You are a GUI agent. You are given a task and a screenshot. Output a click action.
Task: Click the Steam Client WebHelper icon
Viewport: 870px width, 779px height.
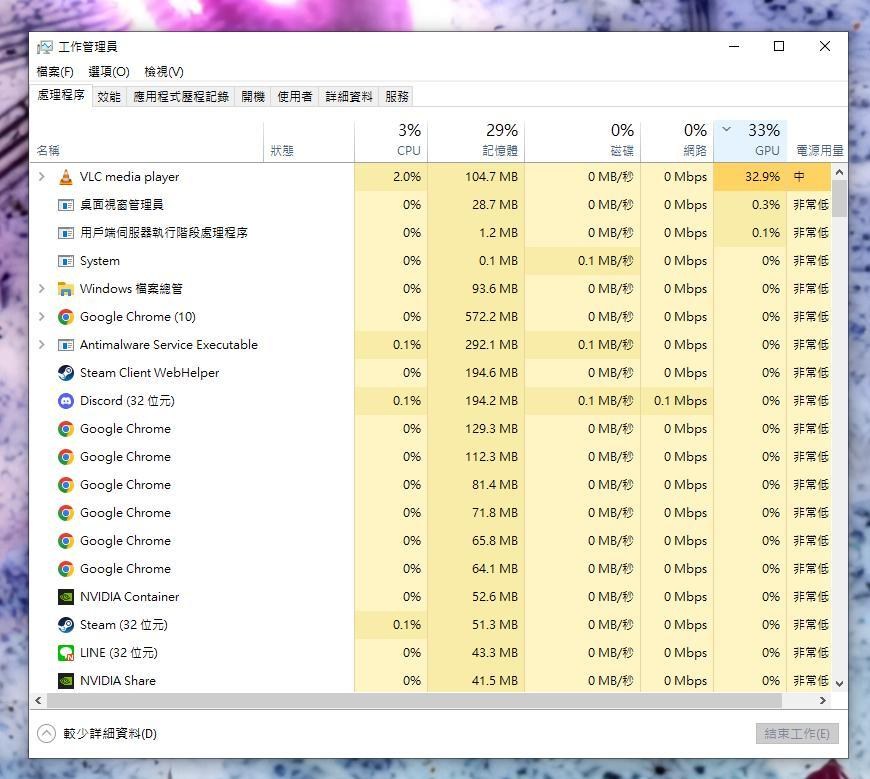[63, 372]
